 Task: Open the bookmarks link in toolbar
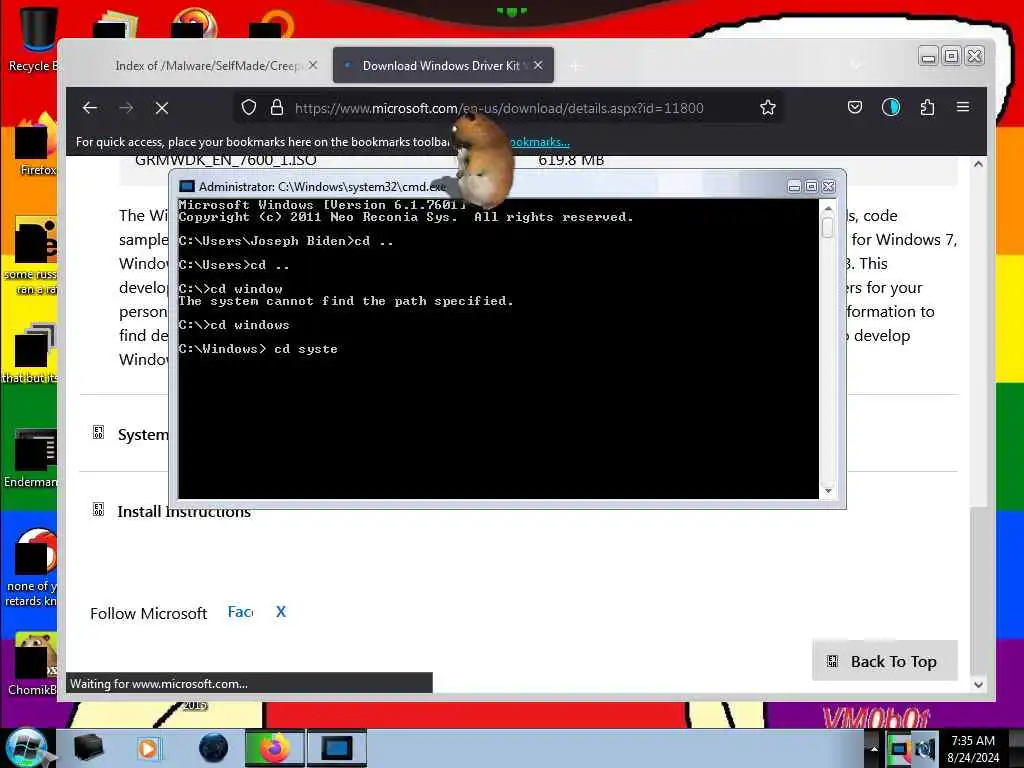(x=539, y=142)
